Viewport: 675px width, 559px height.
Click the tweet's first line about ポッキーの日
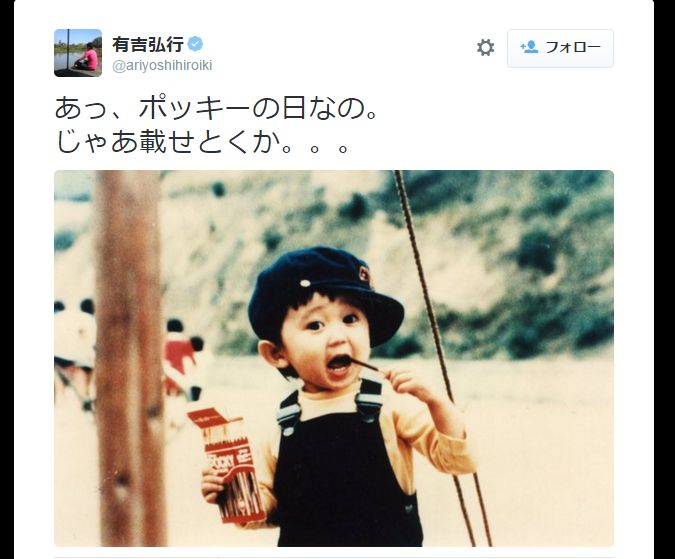[x=217, y=108]
